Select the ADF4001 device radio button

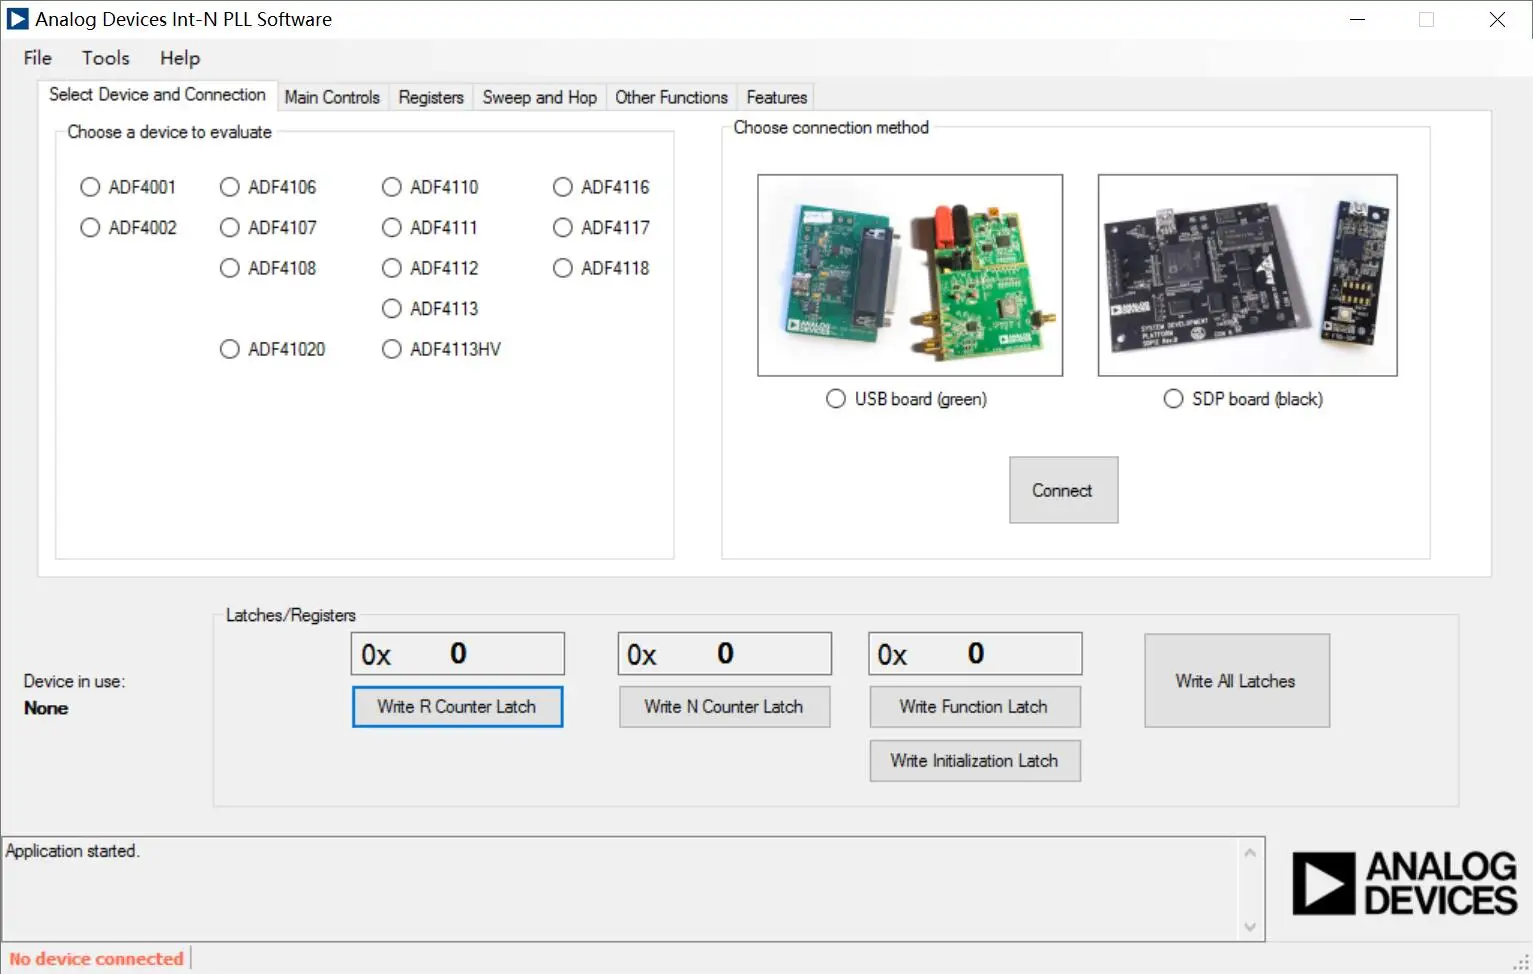point(91,187)
